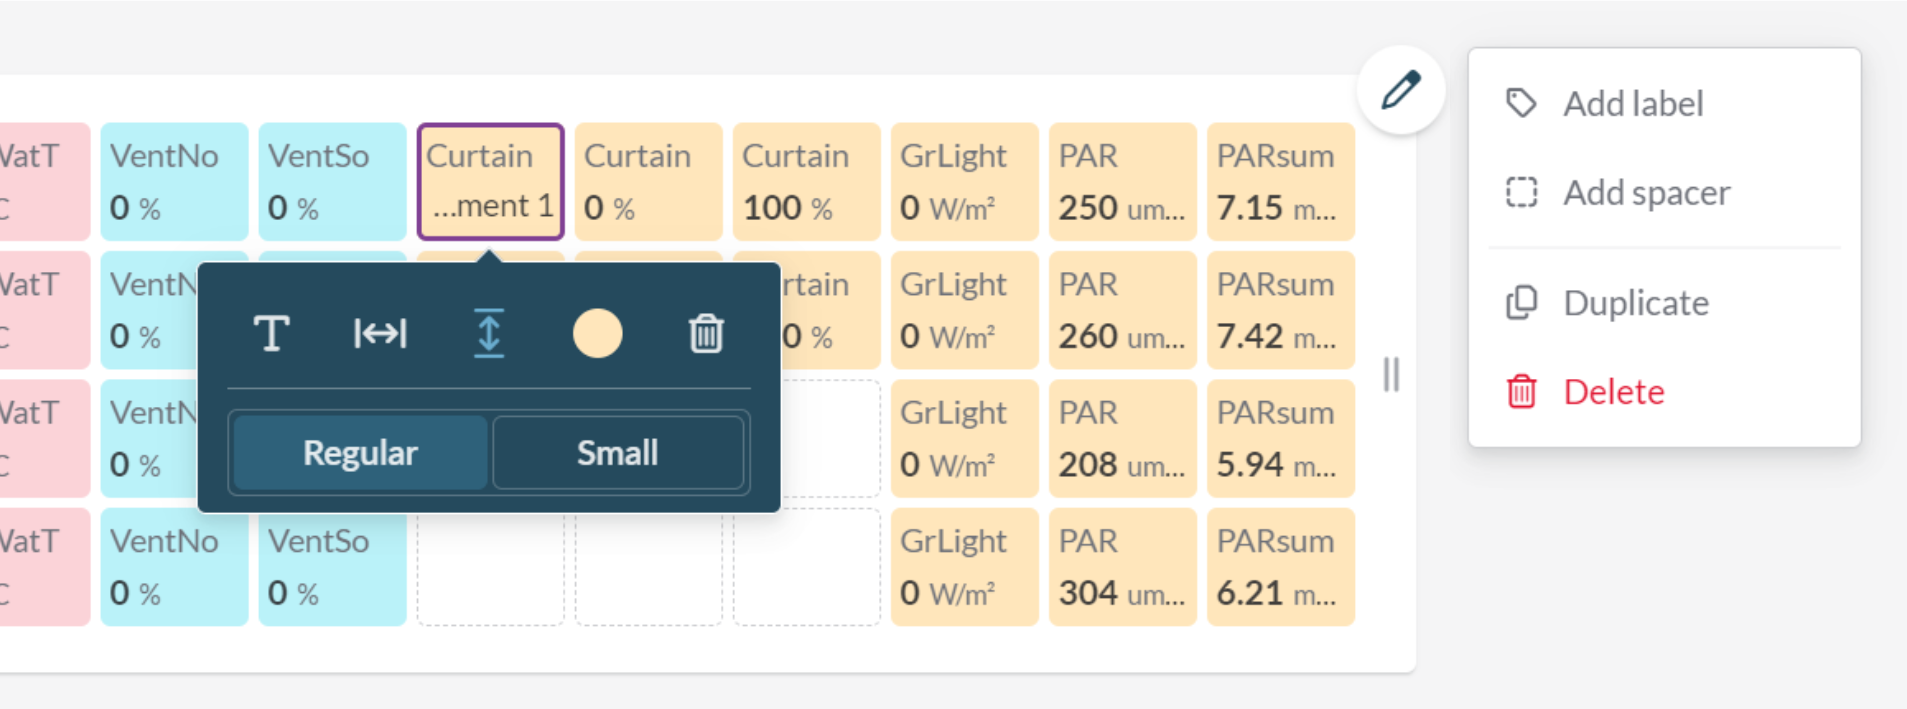Click the dashed square Add spacer icon
This screenshot has width=1907, height=709.
point(1521,192)
